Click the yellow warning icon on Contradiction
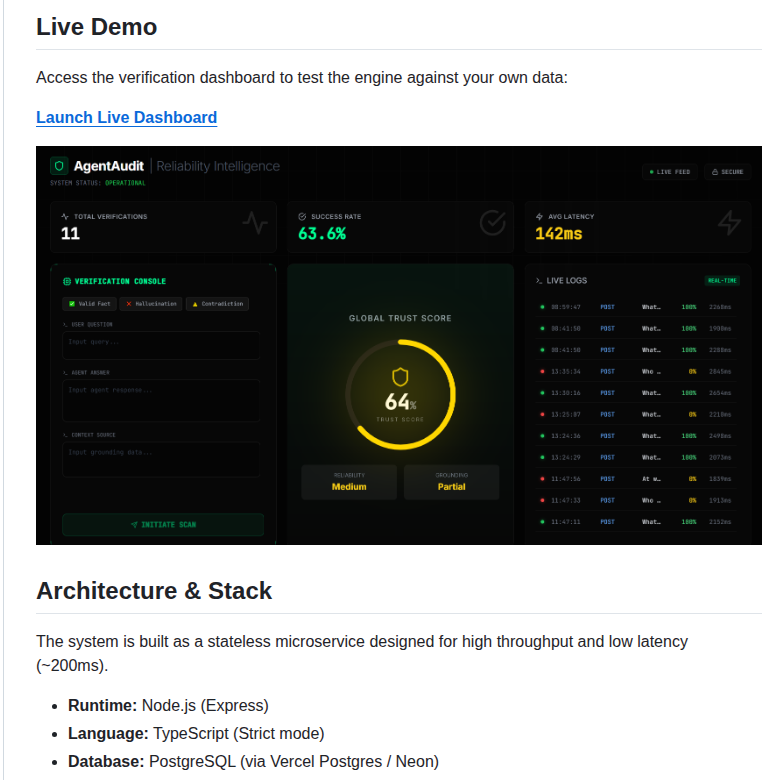 point(195,304)
